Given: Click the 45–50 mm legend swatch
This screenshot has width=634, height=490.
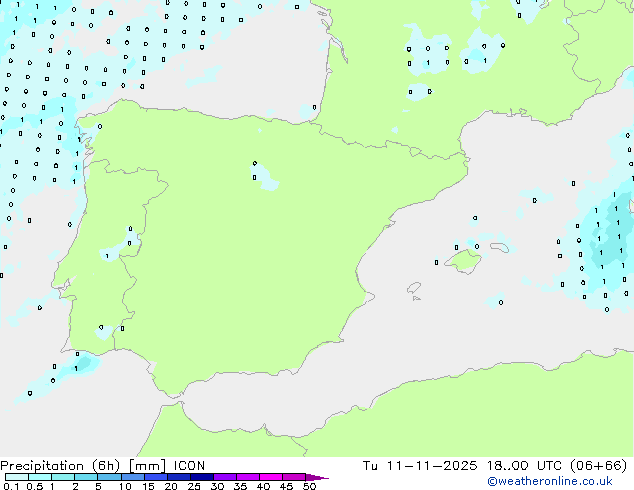Looking at the screenshot, I should [294, 477].
